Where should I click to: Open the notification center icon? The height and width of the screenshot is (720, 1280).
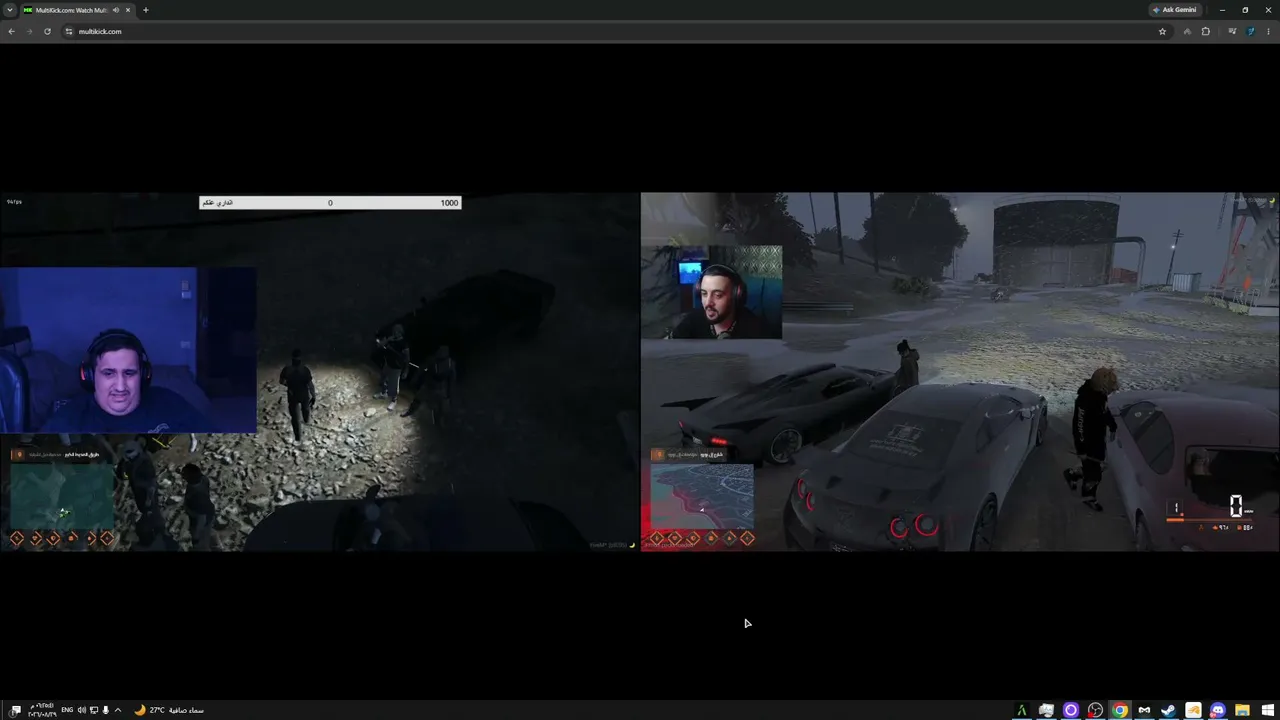coord(15,710)
